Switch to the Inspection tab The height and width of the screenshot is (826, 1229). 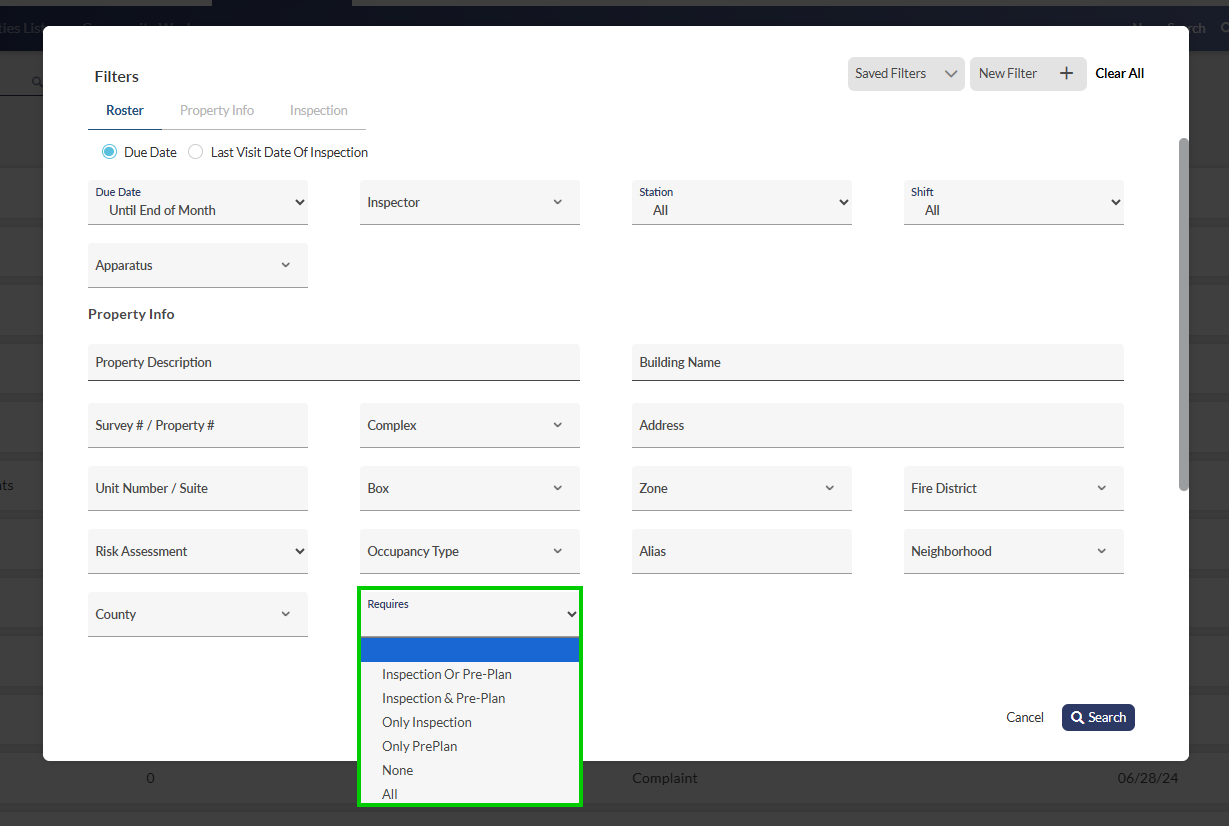tap(318, 110)
